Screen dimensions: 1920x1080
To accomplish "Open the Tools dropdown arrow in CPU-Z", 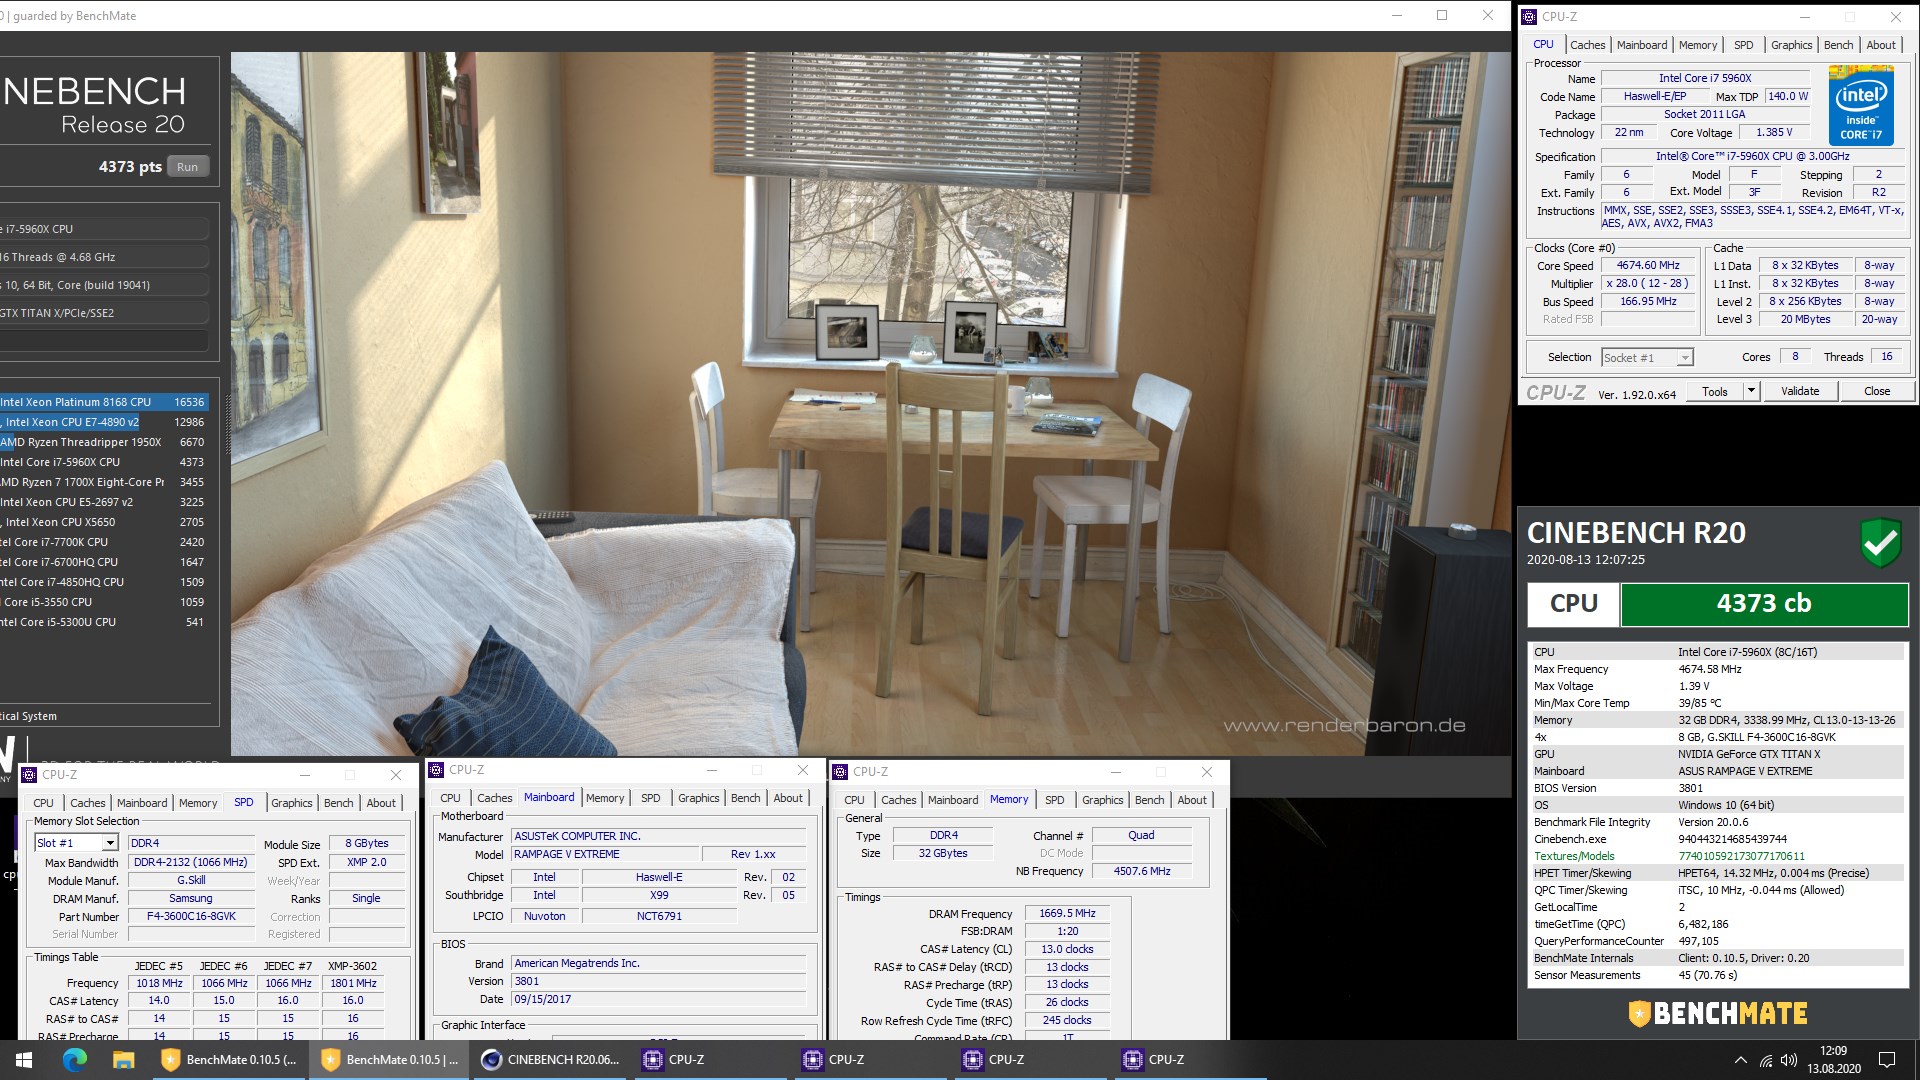I will 1751,391.
